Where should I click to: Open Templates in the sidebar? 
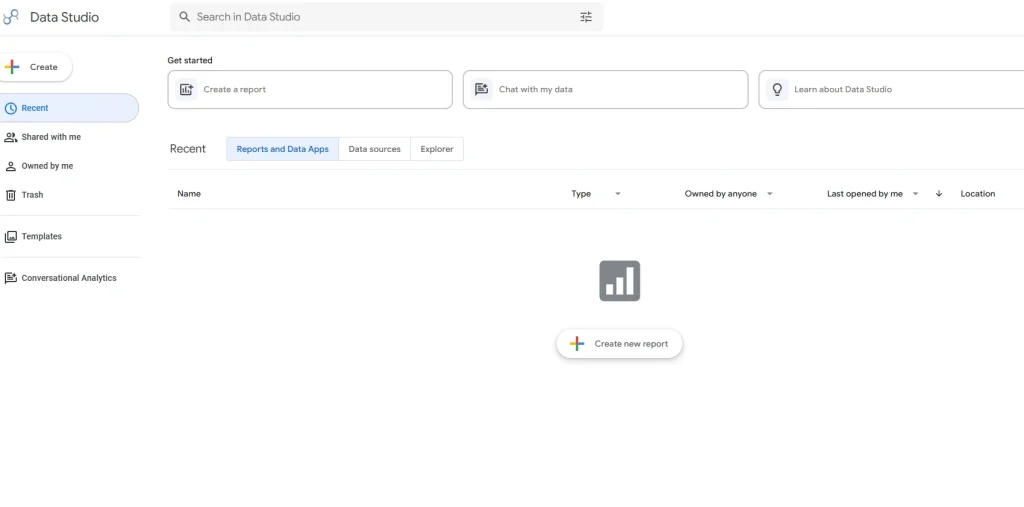[69, 237]
